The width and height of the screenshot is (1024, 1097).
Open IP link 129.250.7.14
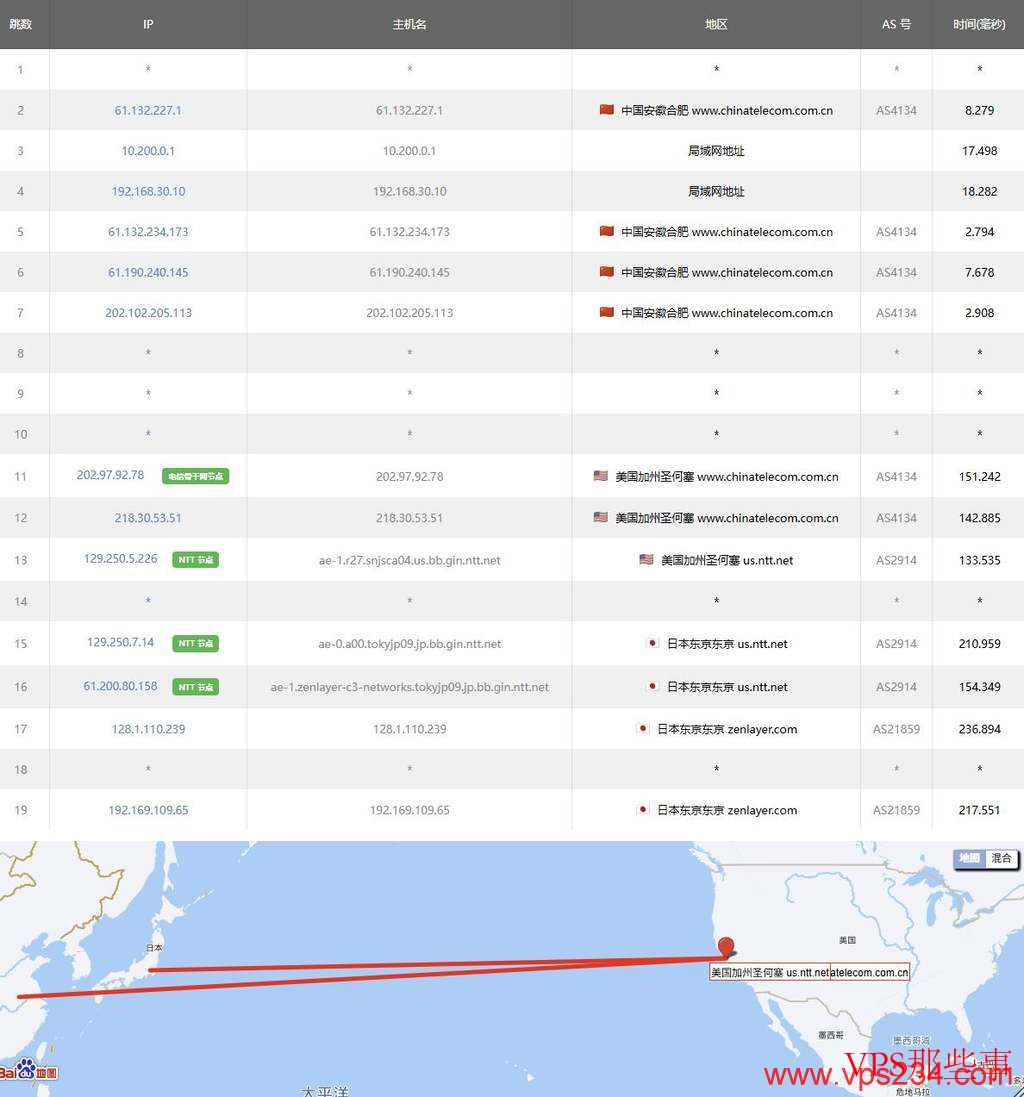tap(120, 642)
